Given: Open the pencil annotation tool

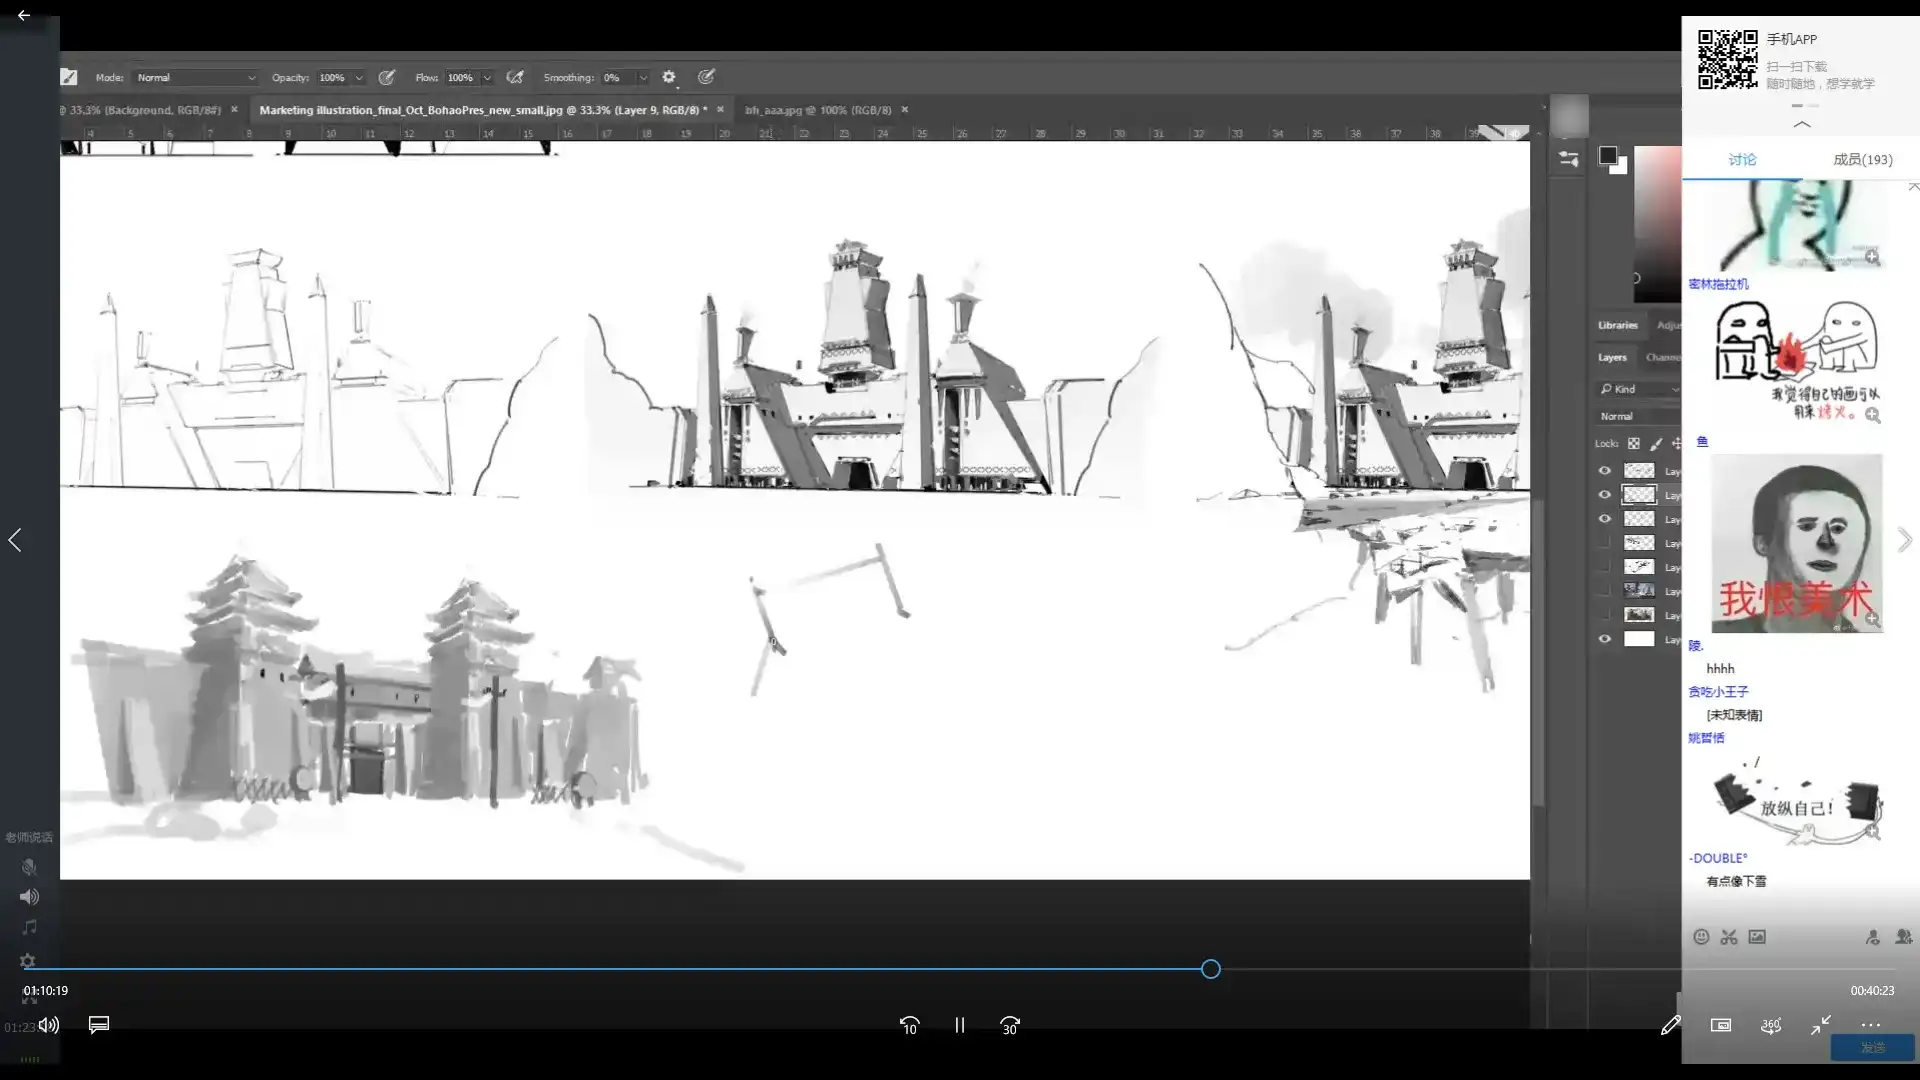Looking at the screenshot, I should (1670, 1025).
